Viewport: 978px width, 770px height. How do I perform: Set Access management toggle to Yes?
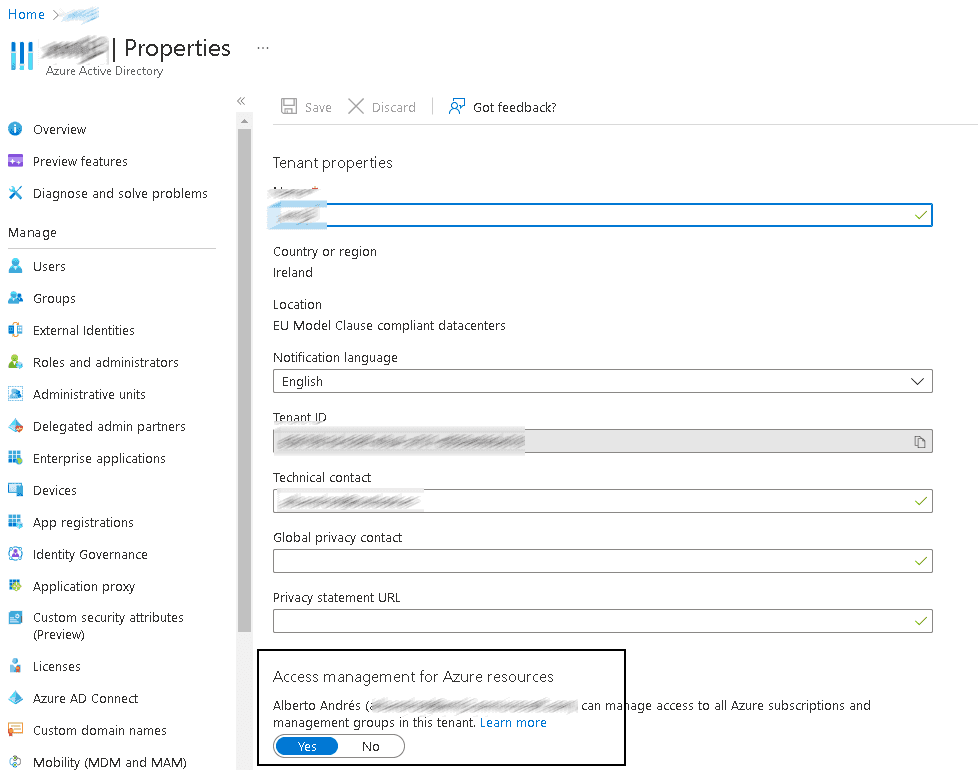pyautogui.click(x=307, y=746)
